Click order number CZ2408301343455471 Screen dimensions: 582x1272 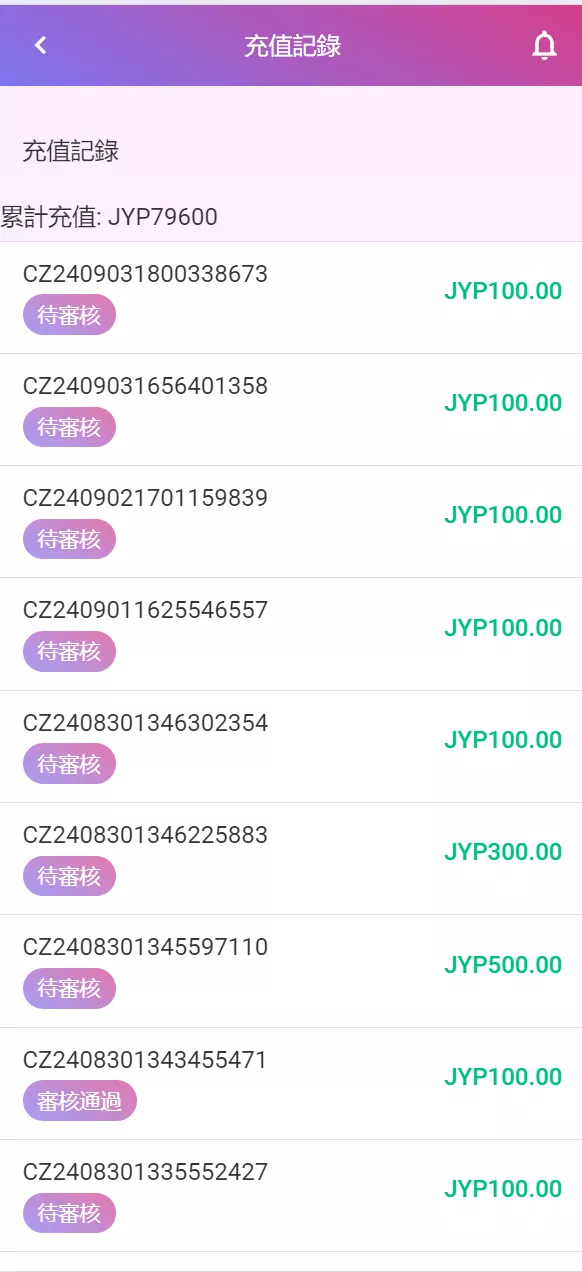[x=145, y=1059]
